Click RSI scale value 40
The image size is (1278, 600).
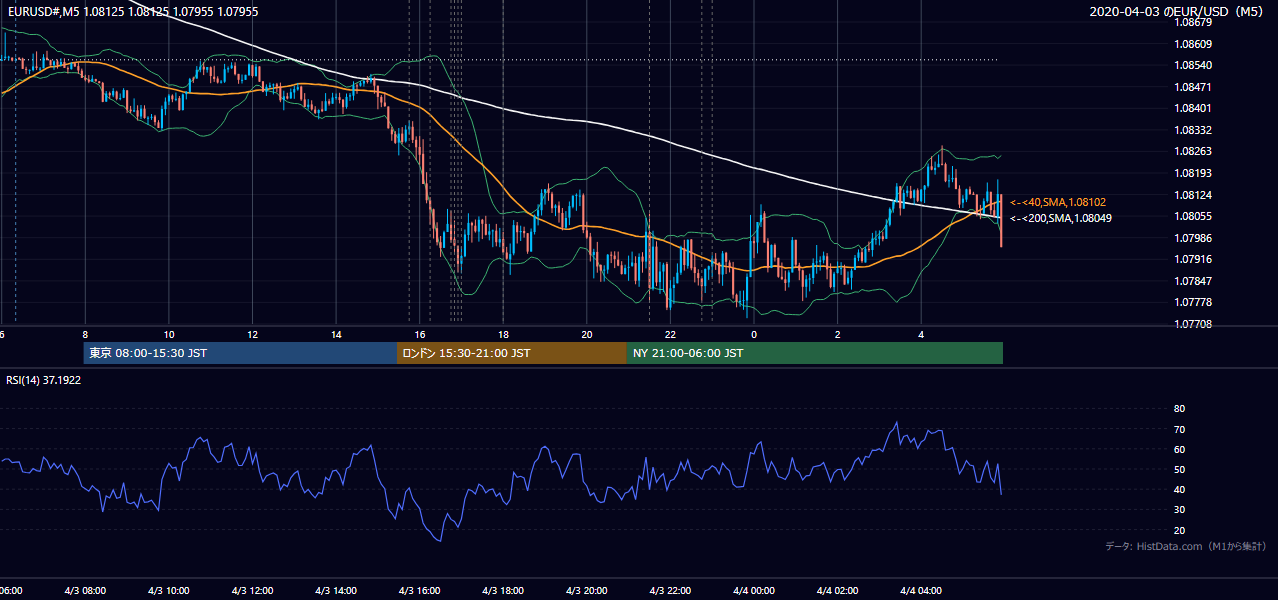(1179, 490)
